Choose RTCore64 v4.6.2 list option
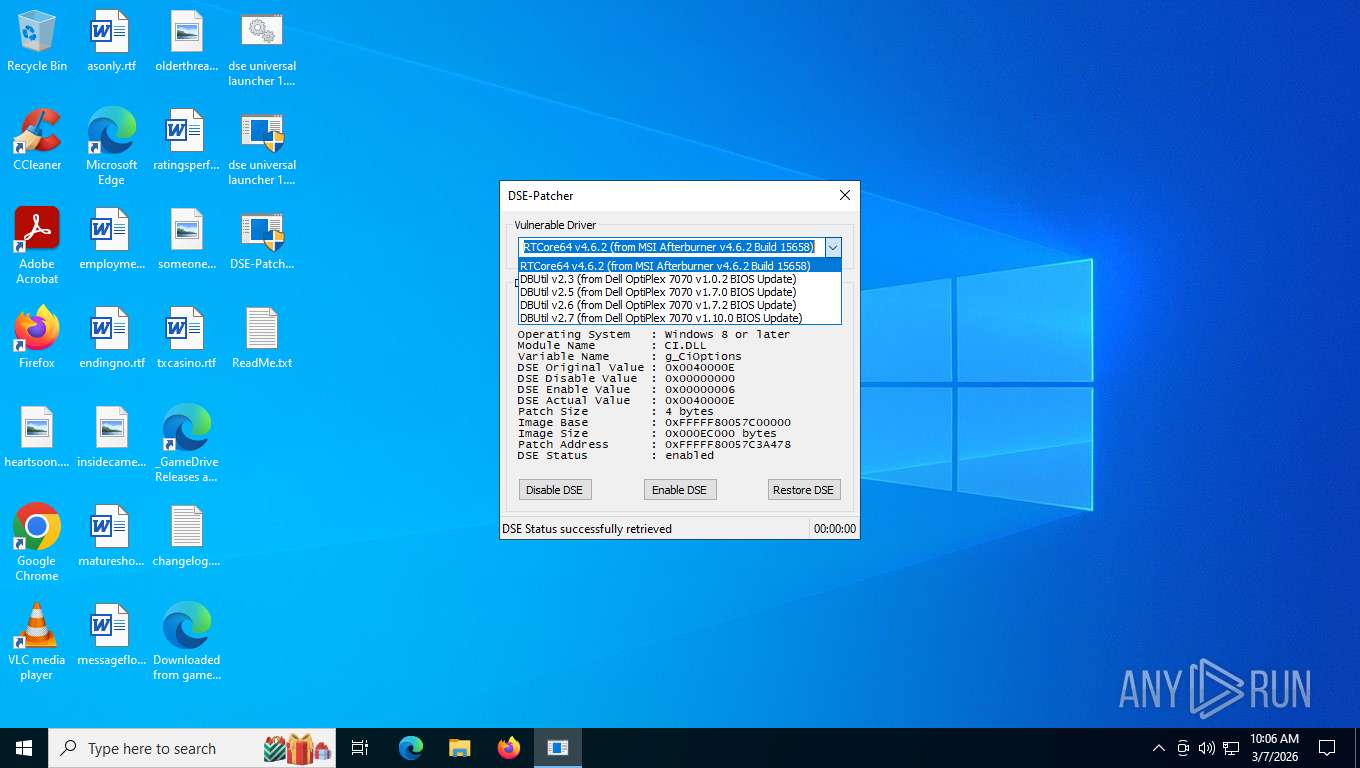Viewport: 1360px width, 768px height. (x=680, y=266)
